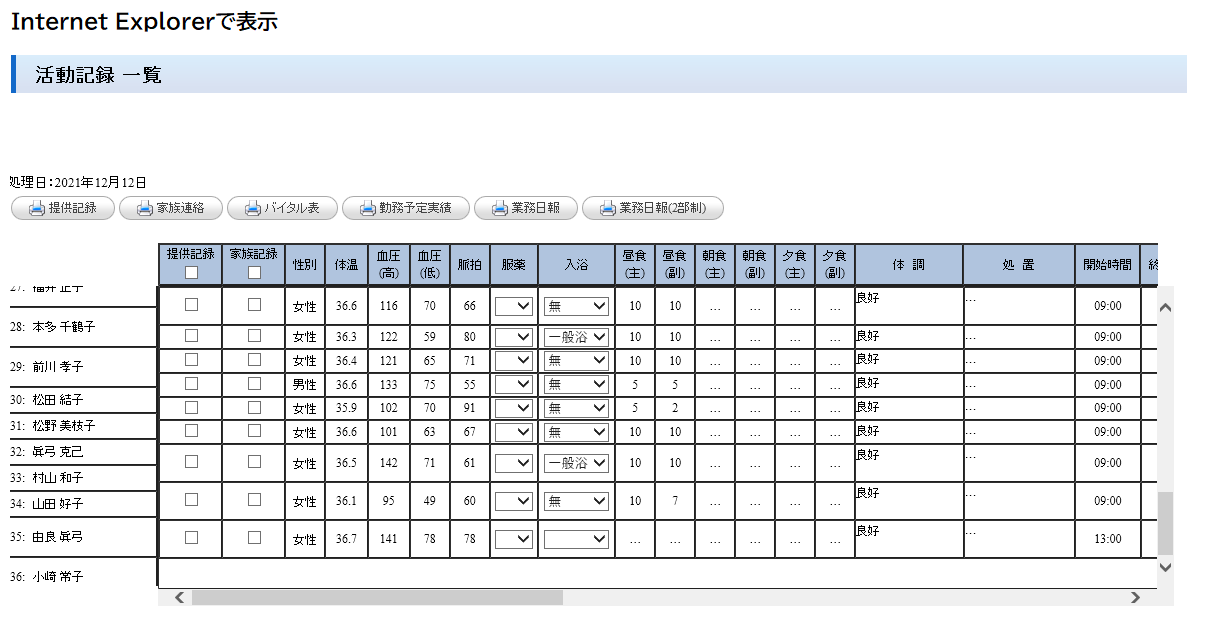Click the printer icon on バイタル表 button
Viewport: 1224px width, 619px height.
tap(253, 208)
